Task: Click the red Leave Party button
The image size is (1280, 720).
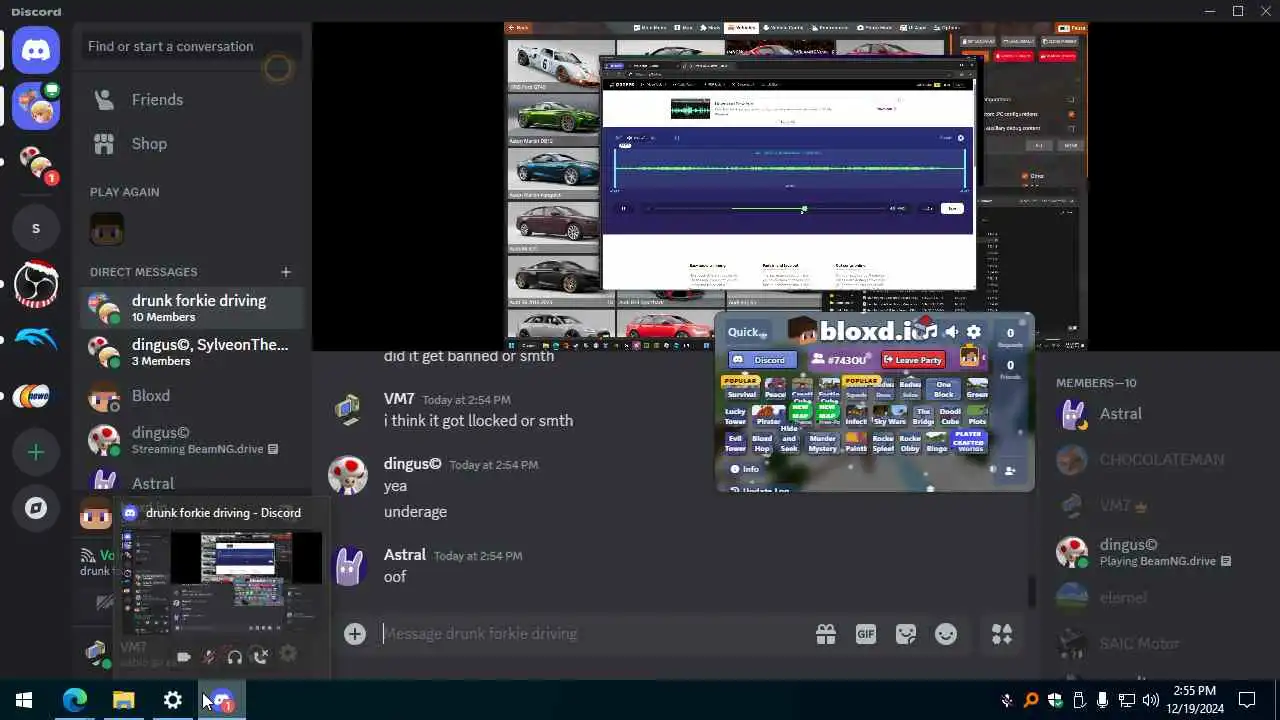Action: pyautogui.click(x=913, y=360)
